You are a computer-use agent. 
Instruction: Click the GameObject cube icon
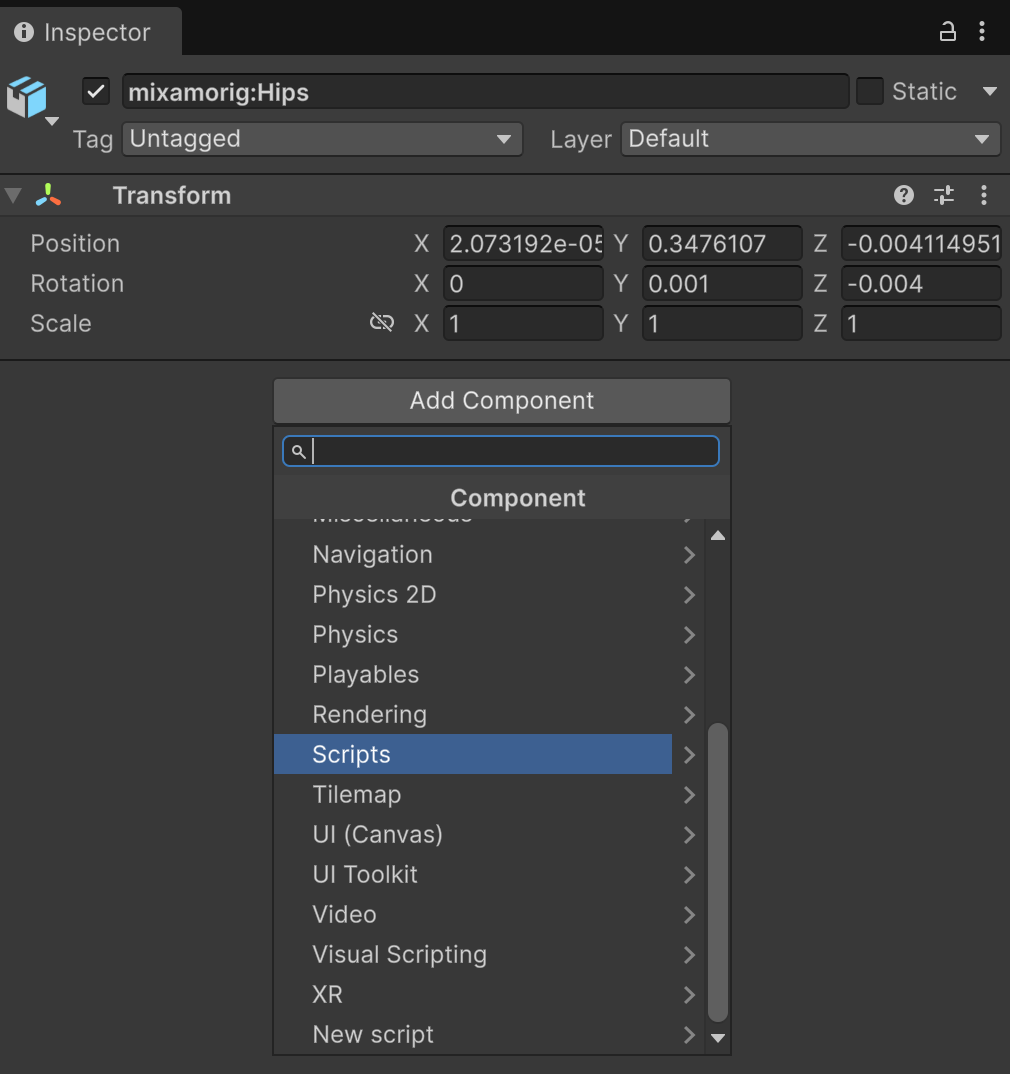coord(28,98)
